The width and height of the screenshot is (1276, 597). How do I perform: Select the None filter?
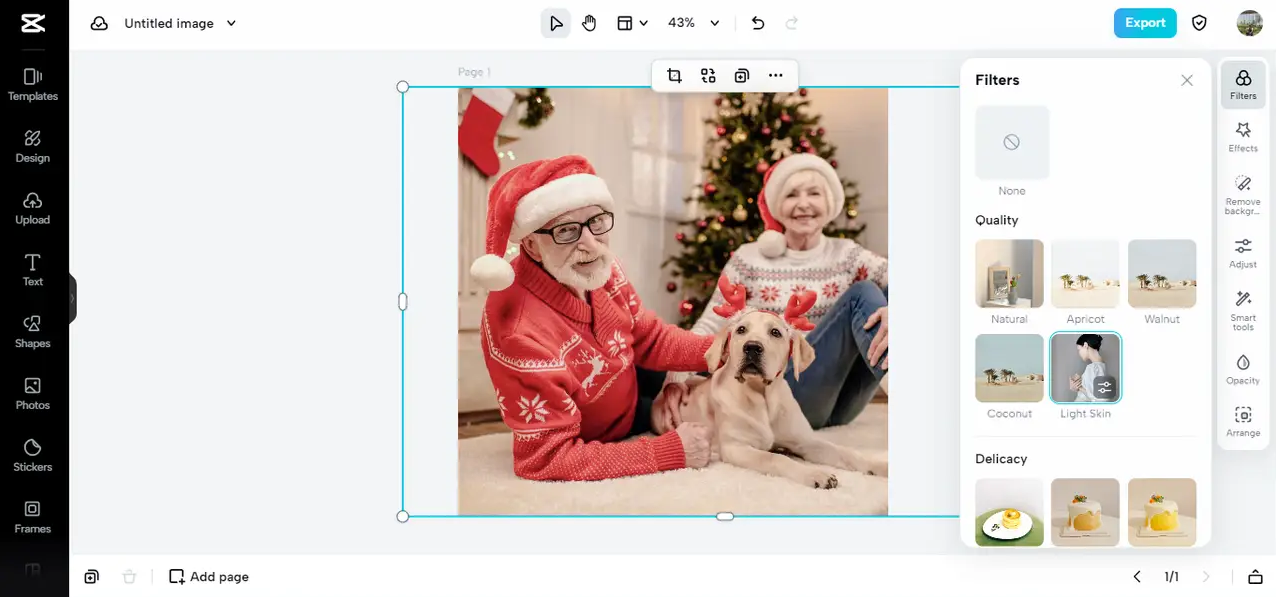point(1012,143)
